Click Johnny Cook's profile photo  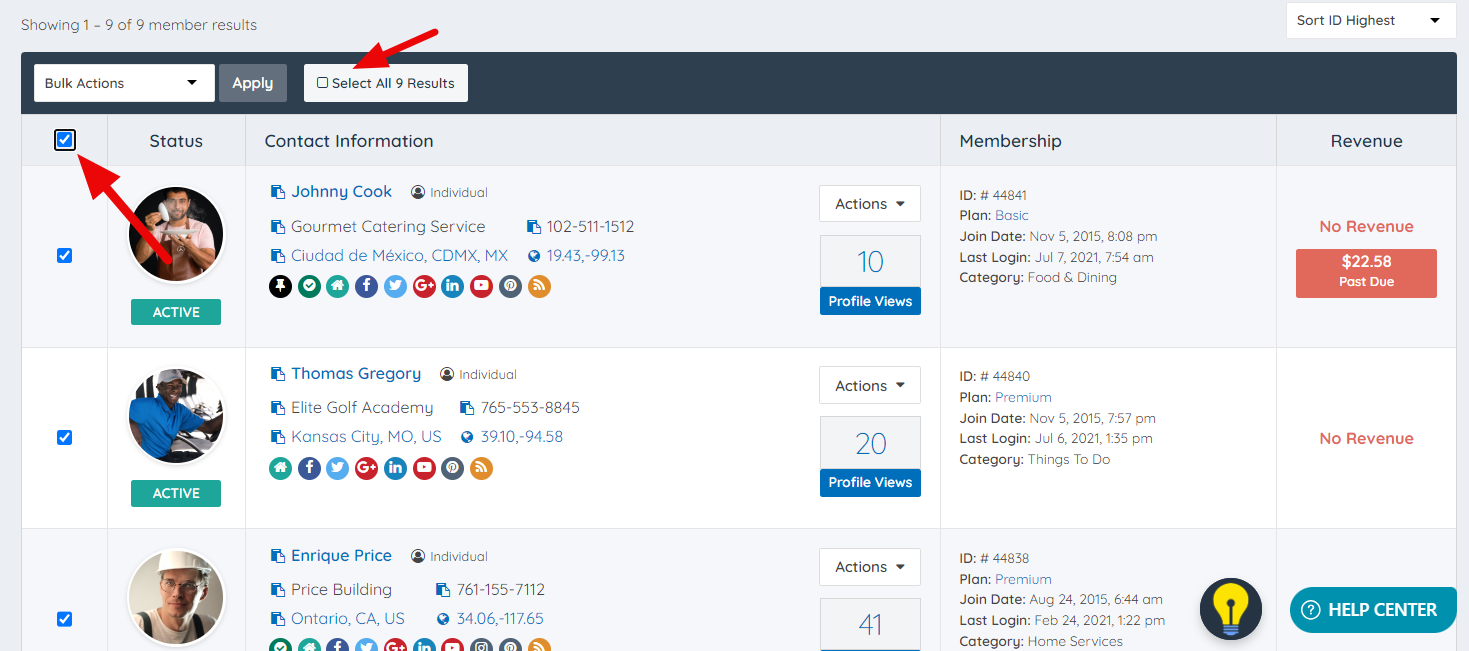pos(176,235)
